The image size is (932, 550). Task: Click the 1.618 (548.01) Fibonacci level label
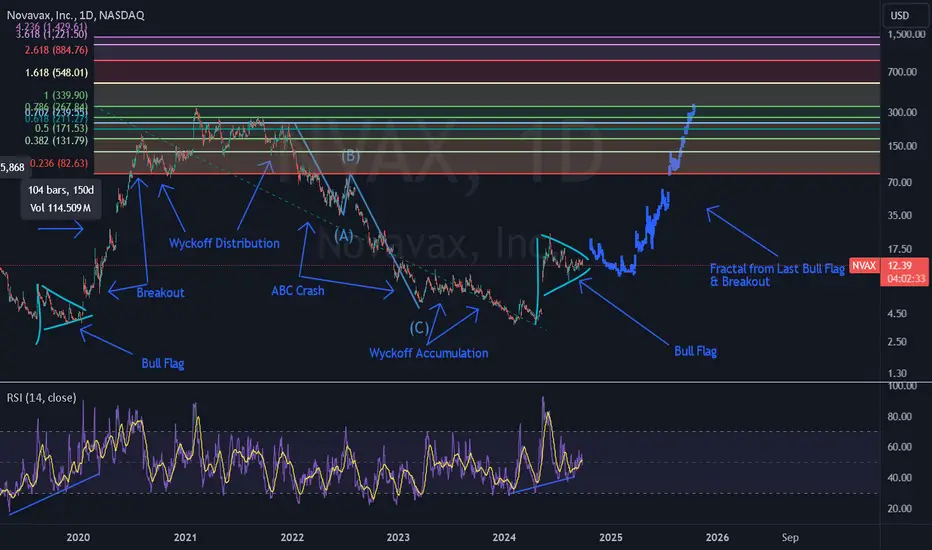tap(56, 73)
